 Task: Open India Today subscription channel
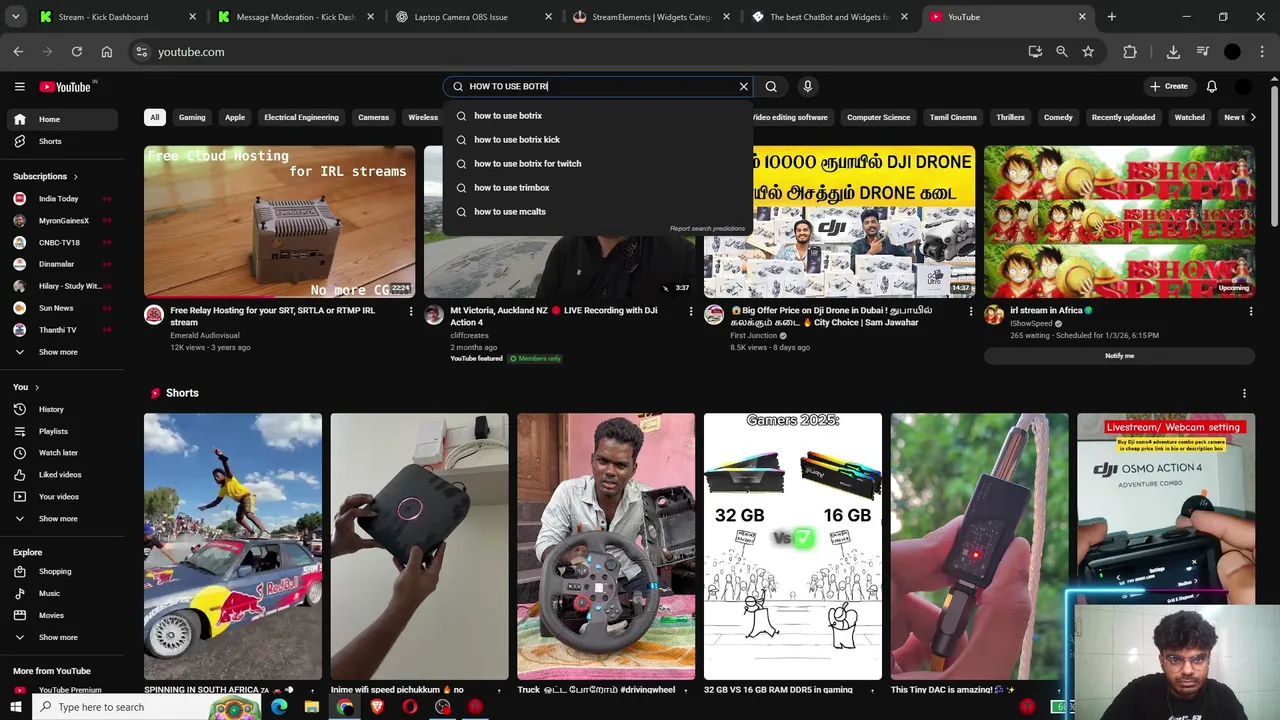click(x=58, y=199)
